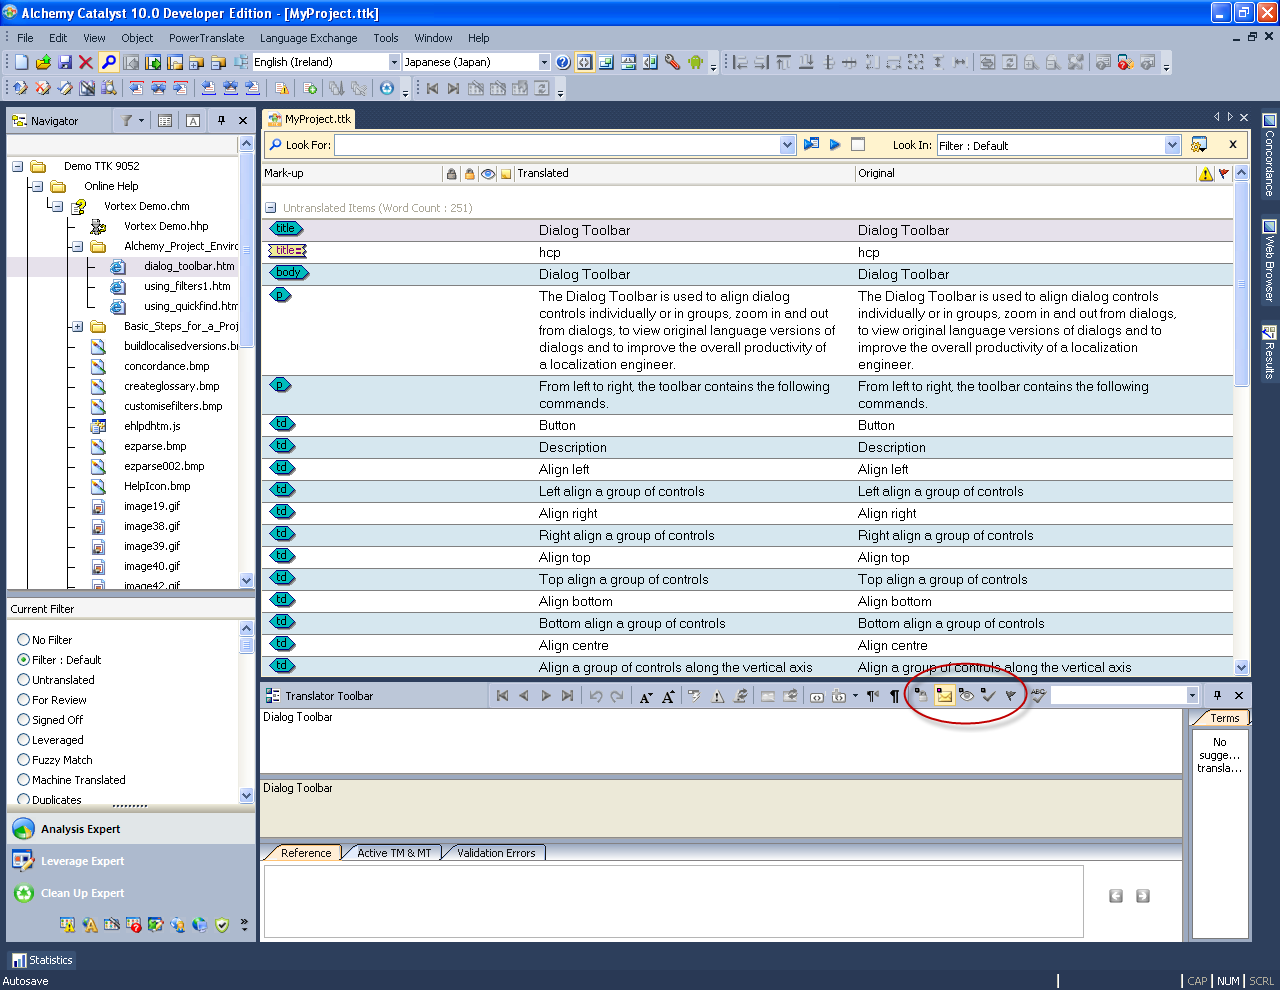Click the blue circular recycle icon
1280x990 pixels.
[x=387, y=88]
